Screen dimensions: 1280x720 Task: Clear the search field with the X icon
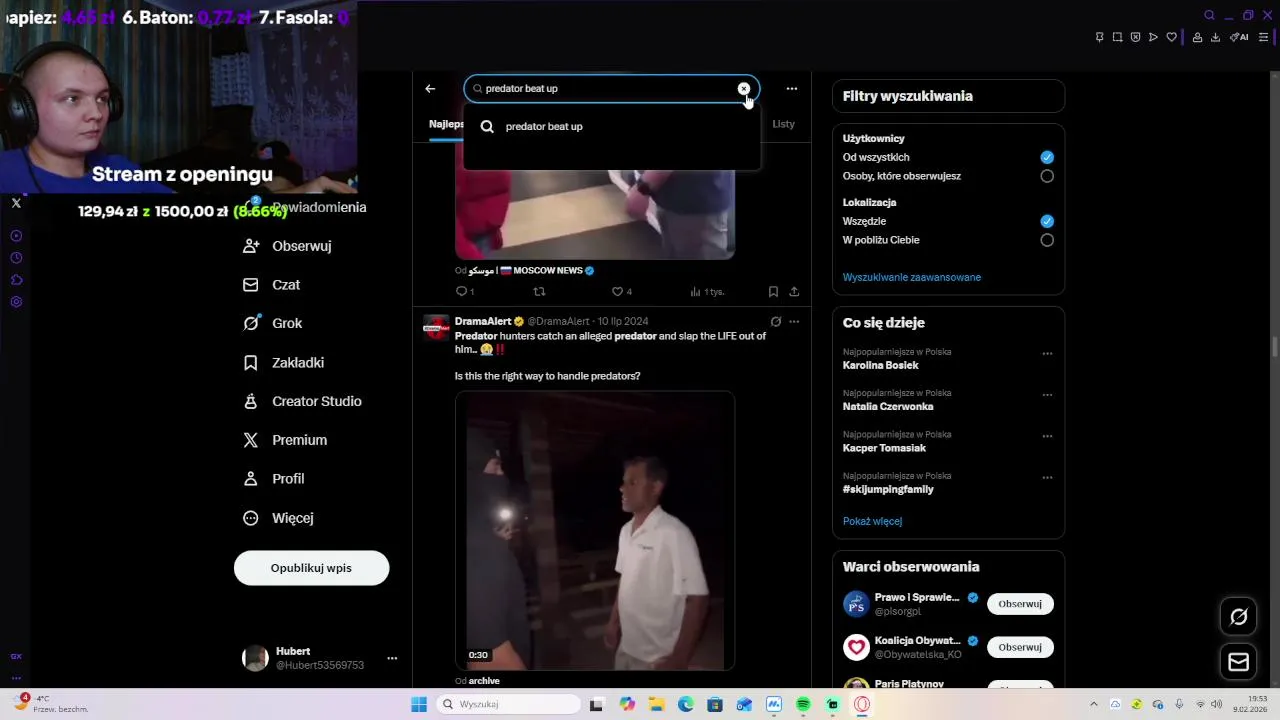pyautogui.click(x=744, y=89)
